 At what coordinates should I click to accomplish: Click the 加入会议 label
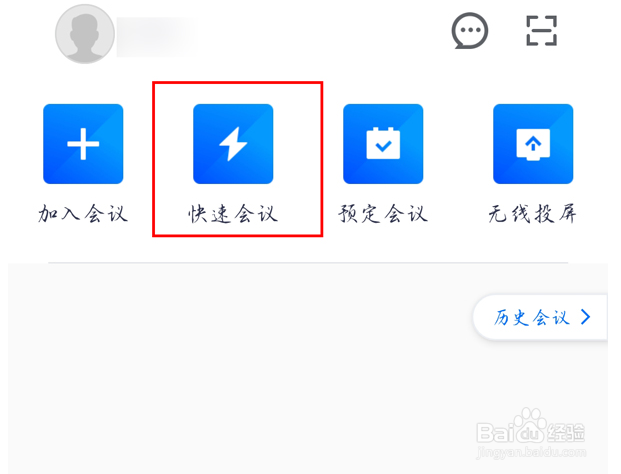83,214
